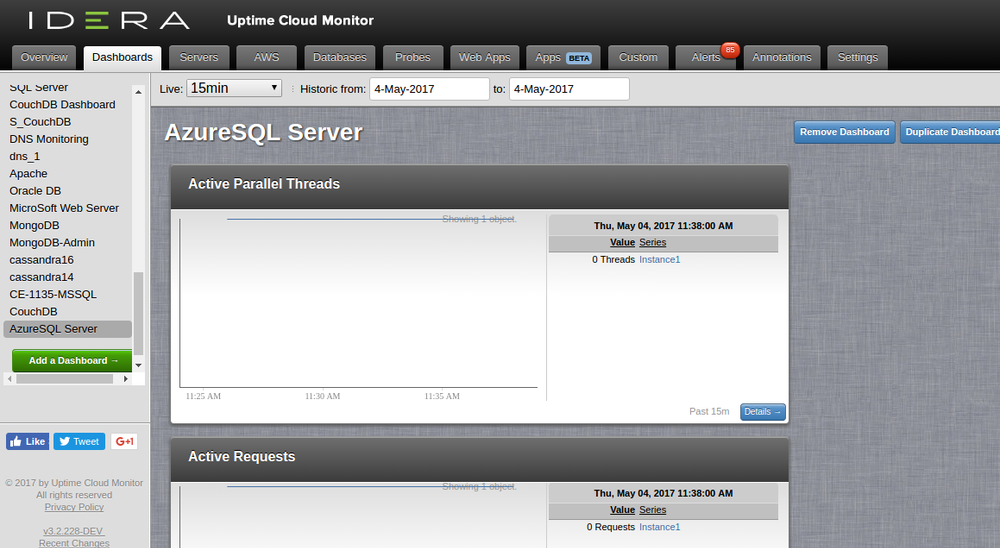The height and width of the screenshot is (548, 1000).
Task: Open the Databases tab
Action: [x=340, y=57]
